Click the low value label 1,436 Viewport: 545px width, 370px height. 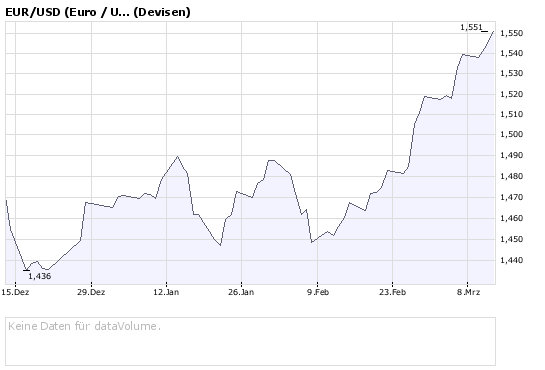point(40,276)
